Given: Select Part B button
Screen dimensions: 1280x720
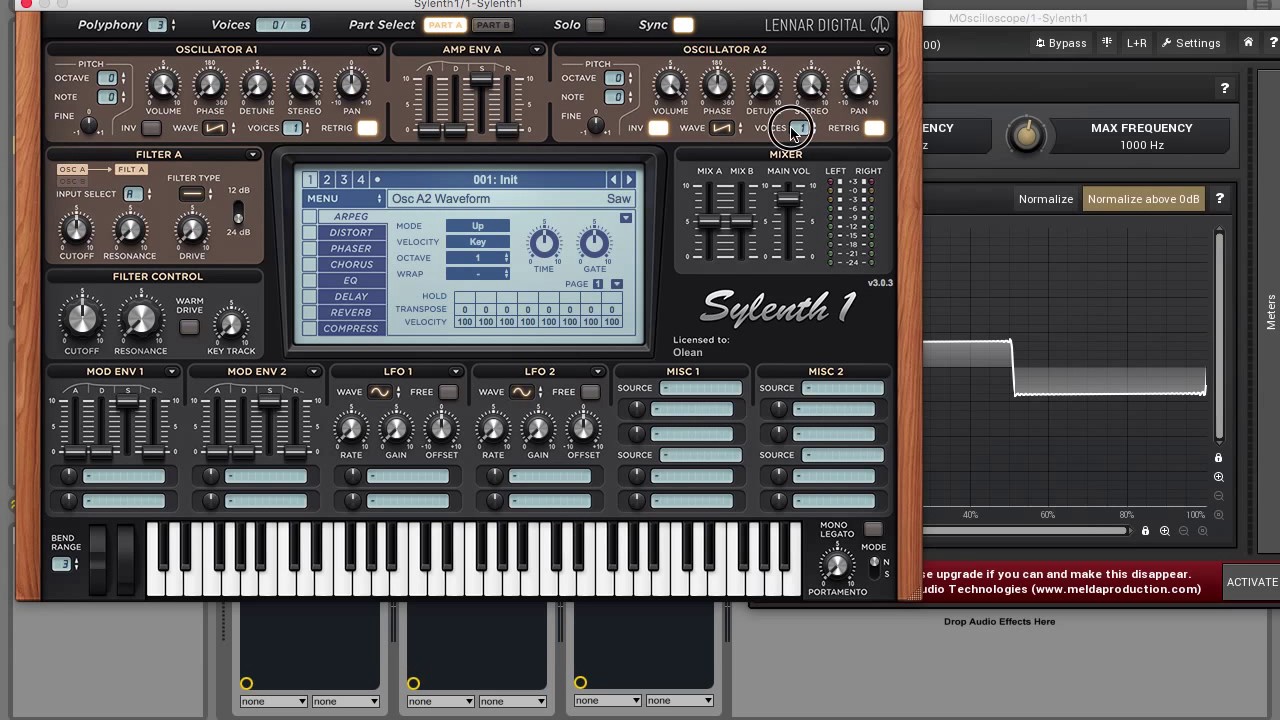Looking at the screenshot, I should pyautogui.click(x=492, y=25).
